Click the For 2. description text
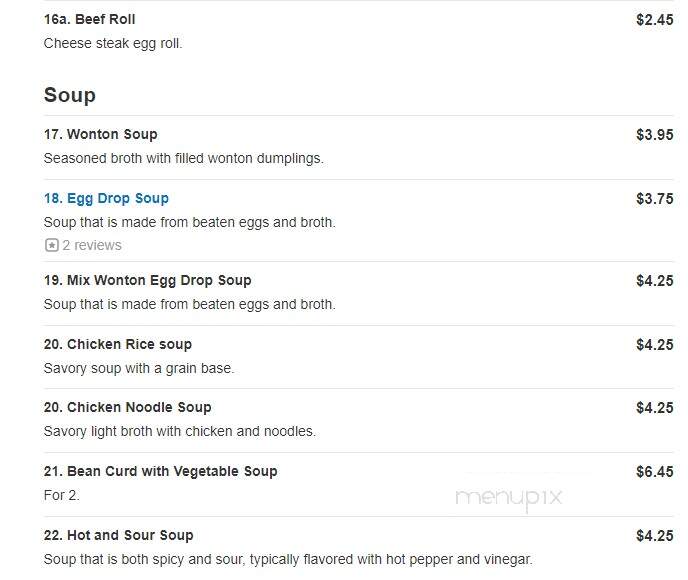Viewport: 688px width, 580px height. point(61,495)
